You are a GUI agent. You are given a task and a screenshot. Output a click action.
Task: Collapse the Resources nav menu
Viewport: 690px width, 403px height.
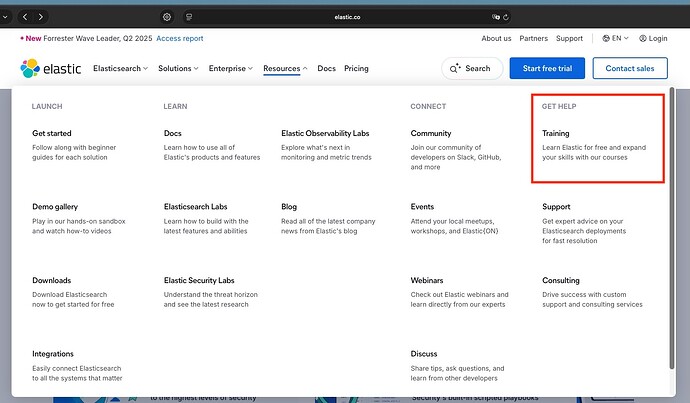click(285, 68)
